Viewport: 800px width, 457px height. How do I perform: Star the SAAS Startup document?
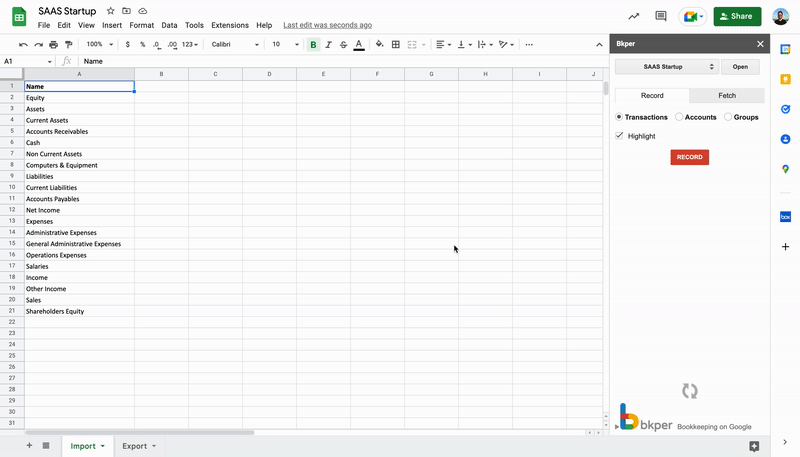coord(110,11)
